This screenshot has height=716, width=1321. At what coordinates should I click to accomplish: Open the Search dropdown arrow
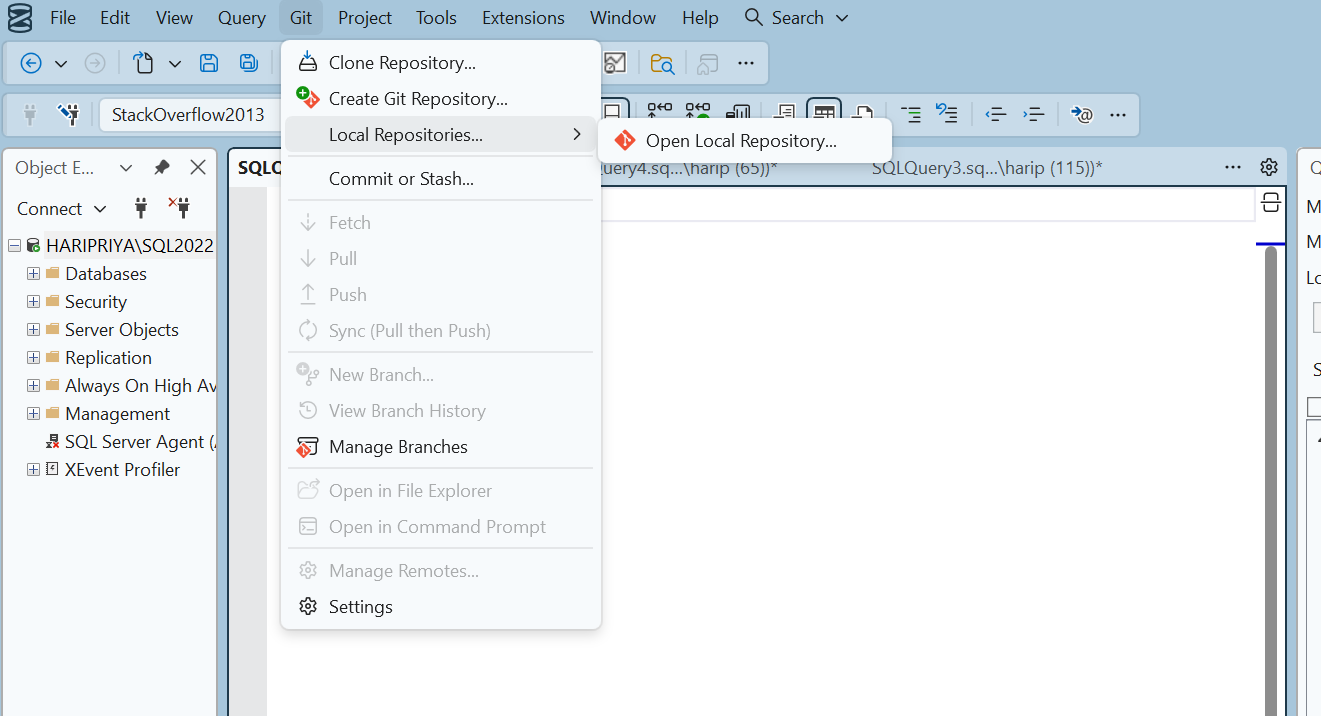coord(841,18)
